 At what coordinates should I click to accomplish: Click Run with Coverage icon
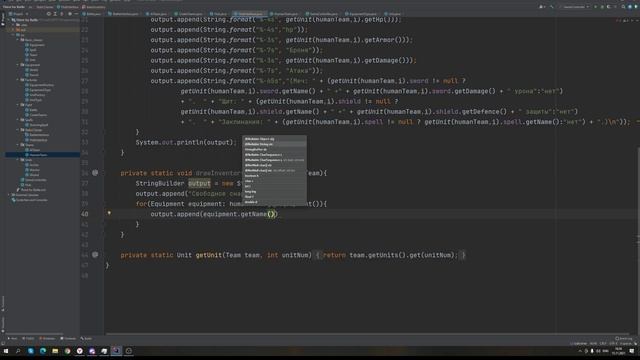click(x=609, y=7)
